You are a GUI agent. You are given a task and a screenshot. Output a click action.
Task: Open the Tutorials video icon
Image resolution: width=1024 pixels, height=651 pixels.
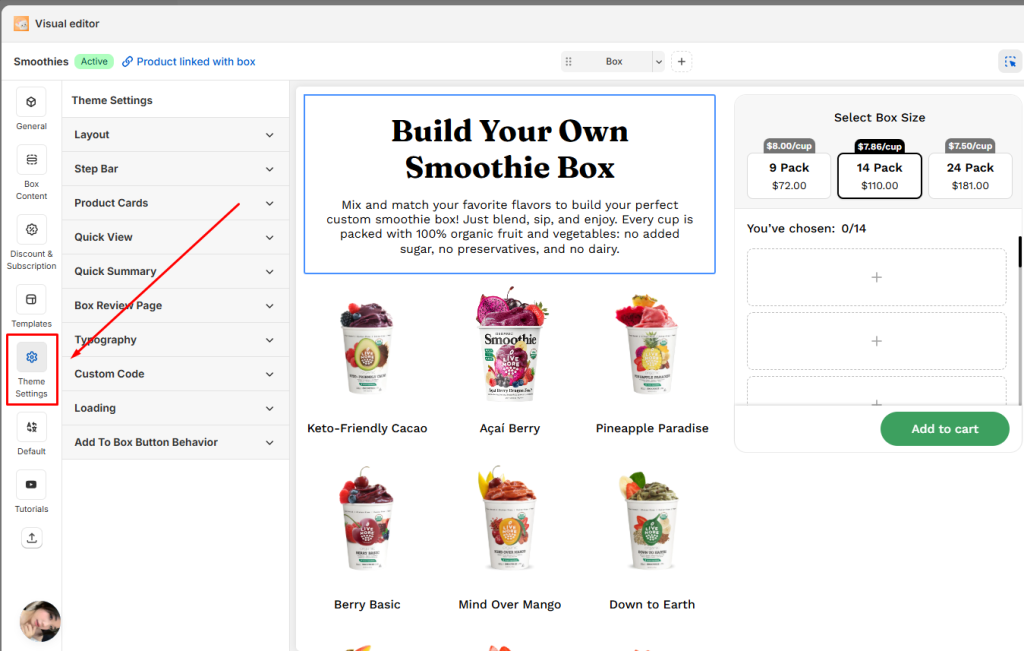31,485
